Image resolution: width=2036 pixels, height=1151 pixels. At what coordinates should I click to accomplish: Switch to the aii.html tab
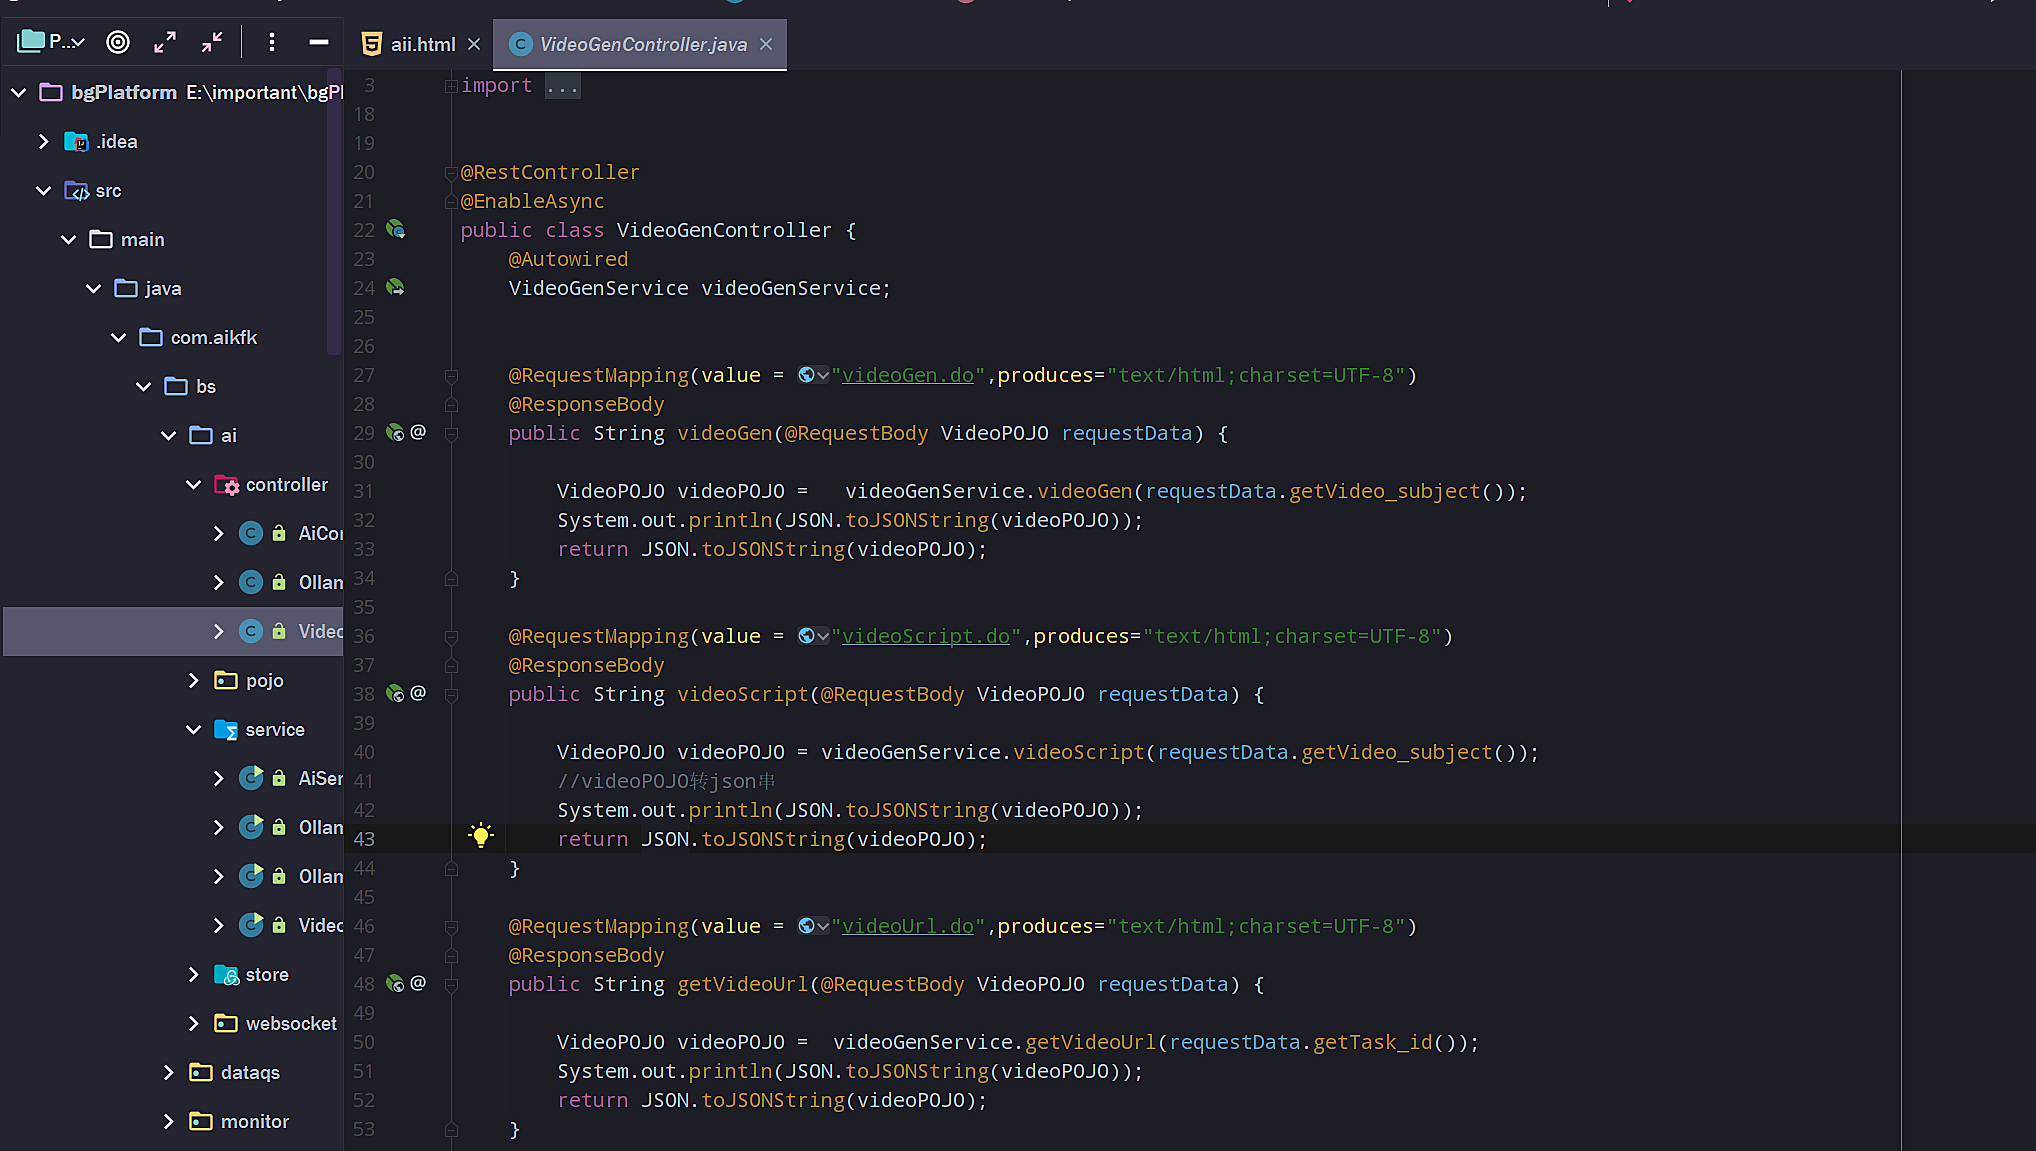point(422,44)
